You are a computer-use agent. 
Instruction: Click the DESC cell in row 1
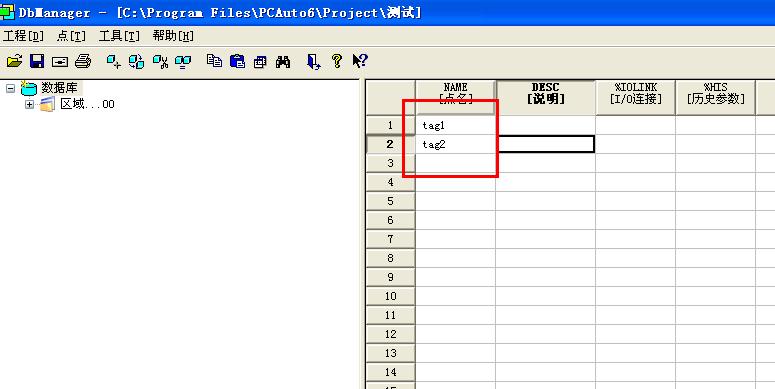point(546,126)
